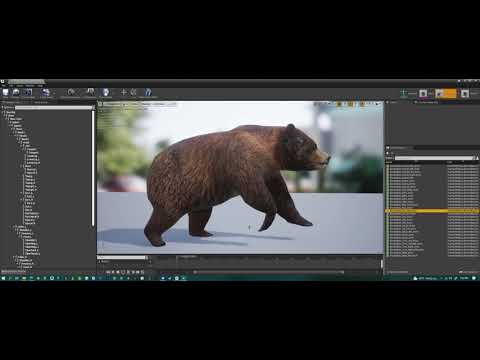The width and height of the screenshot is (480, 360).
Task: Click the Asset Browser search field
Action: pyautogui.click(x=434, y=158)
